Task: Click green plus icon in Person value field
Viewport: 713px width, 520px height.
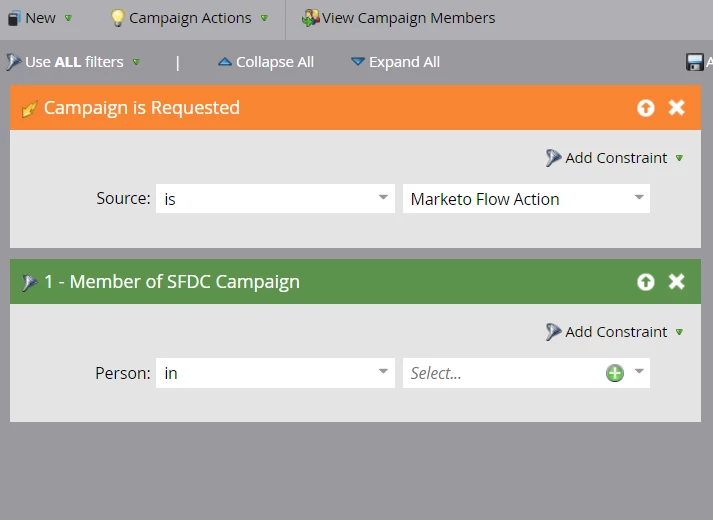Action: coord(614,373)
